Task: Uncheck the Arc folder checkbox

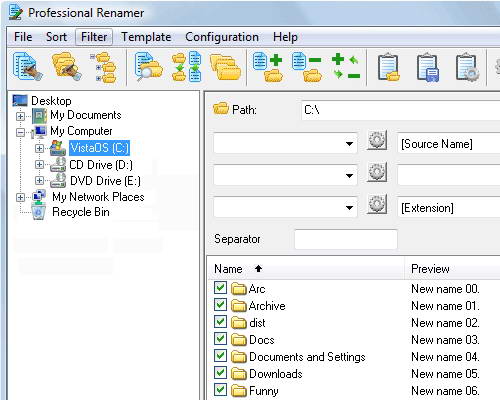Action: (220, 288)
